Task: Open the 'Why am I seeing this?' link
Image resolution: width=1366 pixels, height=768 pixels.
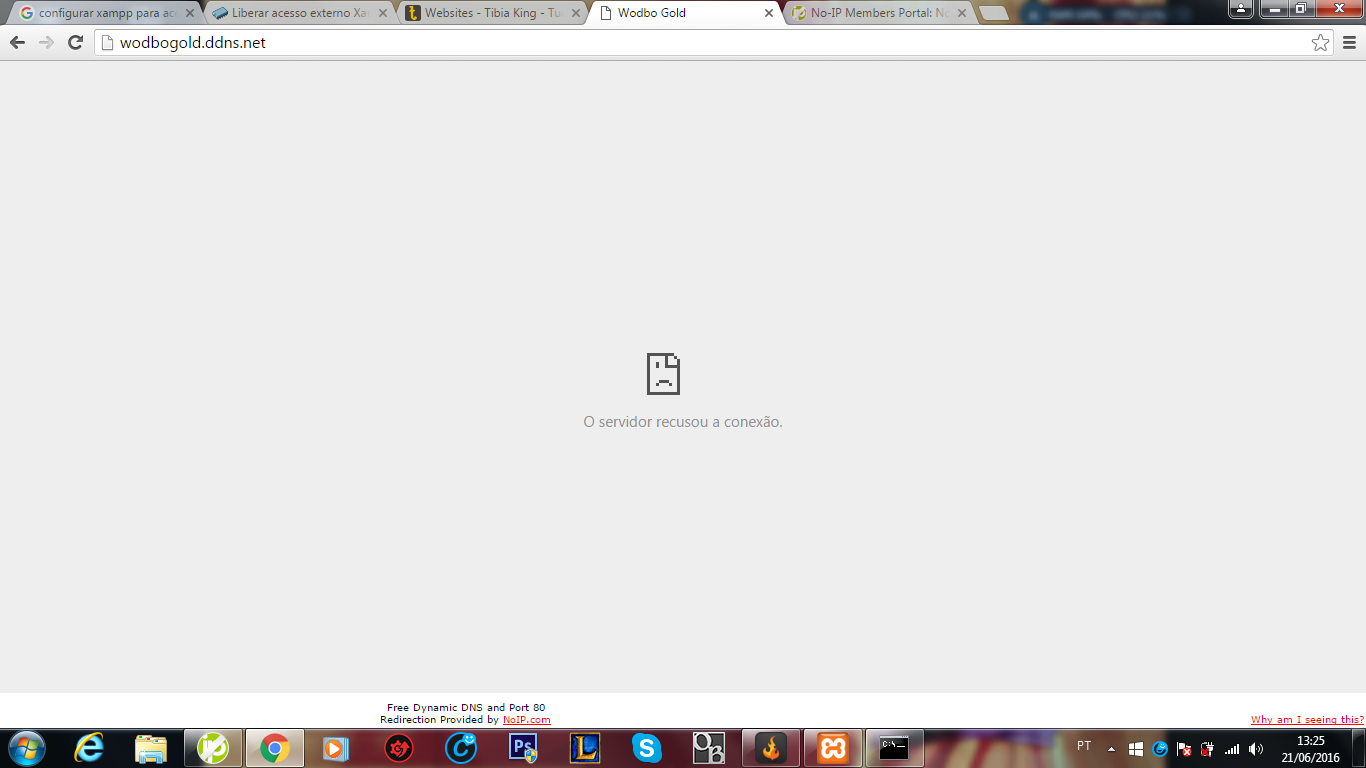Action: pyautogui.click(x=1307, y=720)
